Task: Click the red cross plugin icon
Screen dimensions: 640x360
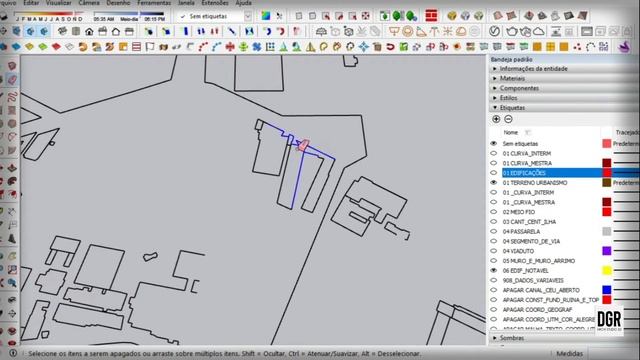Action: pos(230,47)
